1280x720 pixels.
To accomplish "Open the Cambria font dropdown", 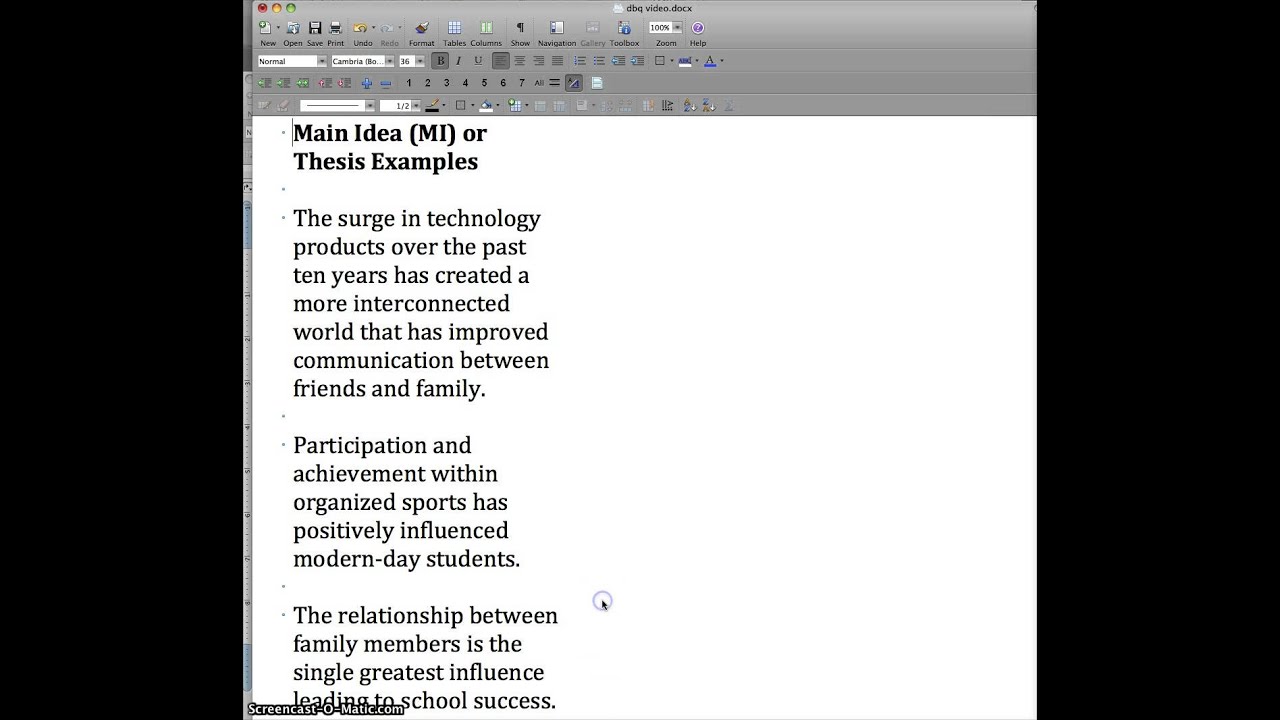I will coord(390,61).
